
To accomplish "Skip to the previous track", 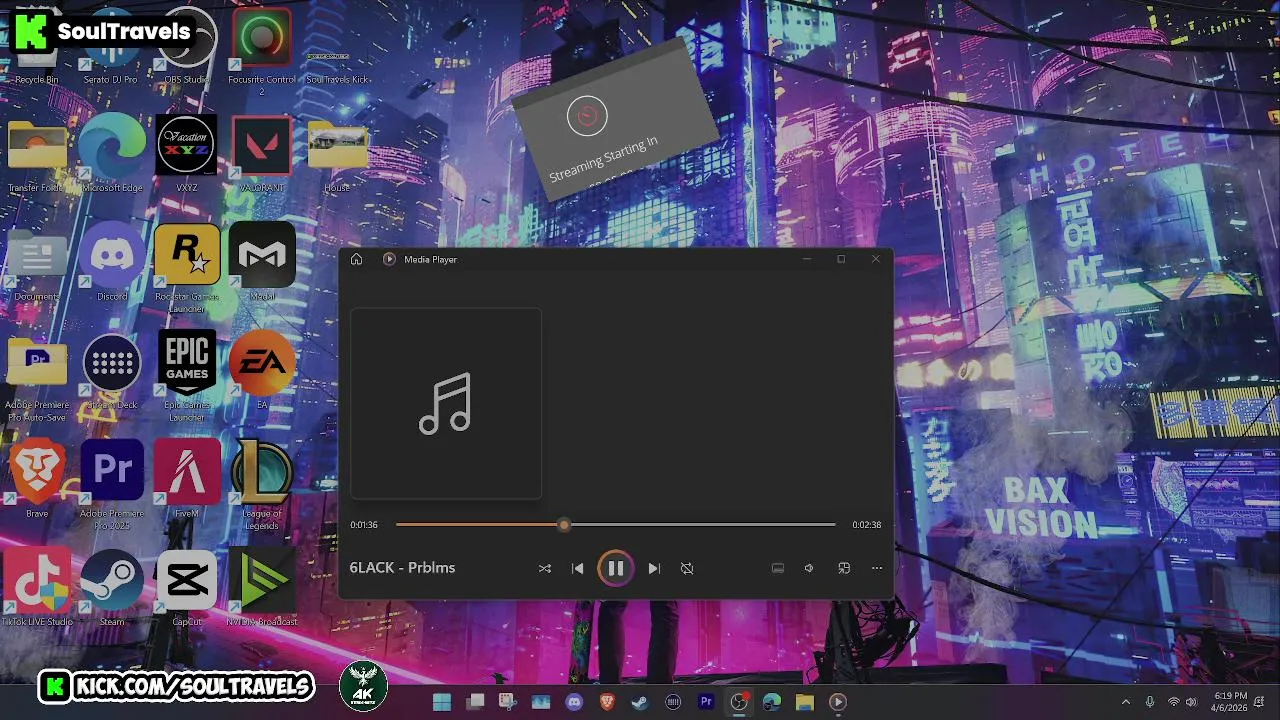I will tap(577, 568).
